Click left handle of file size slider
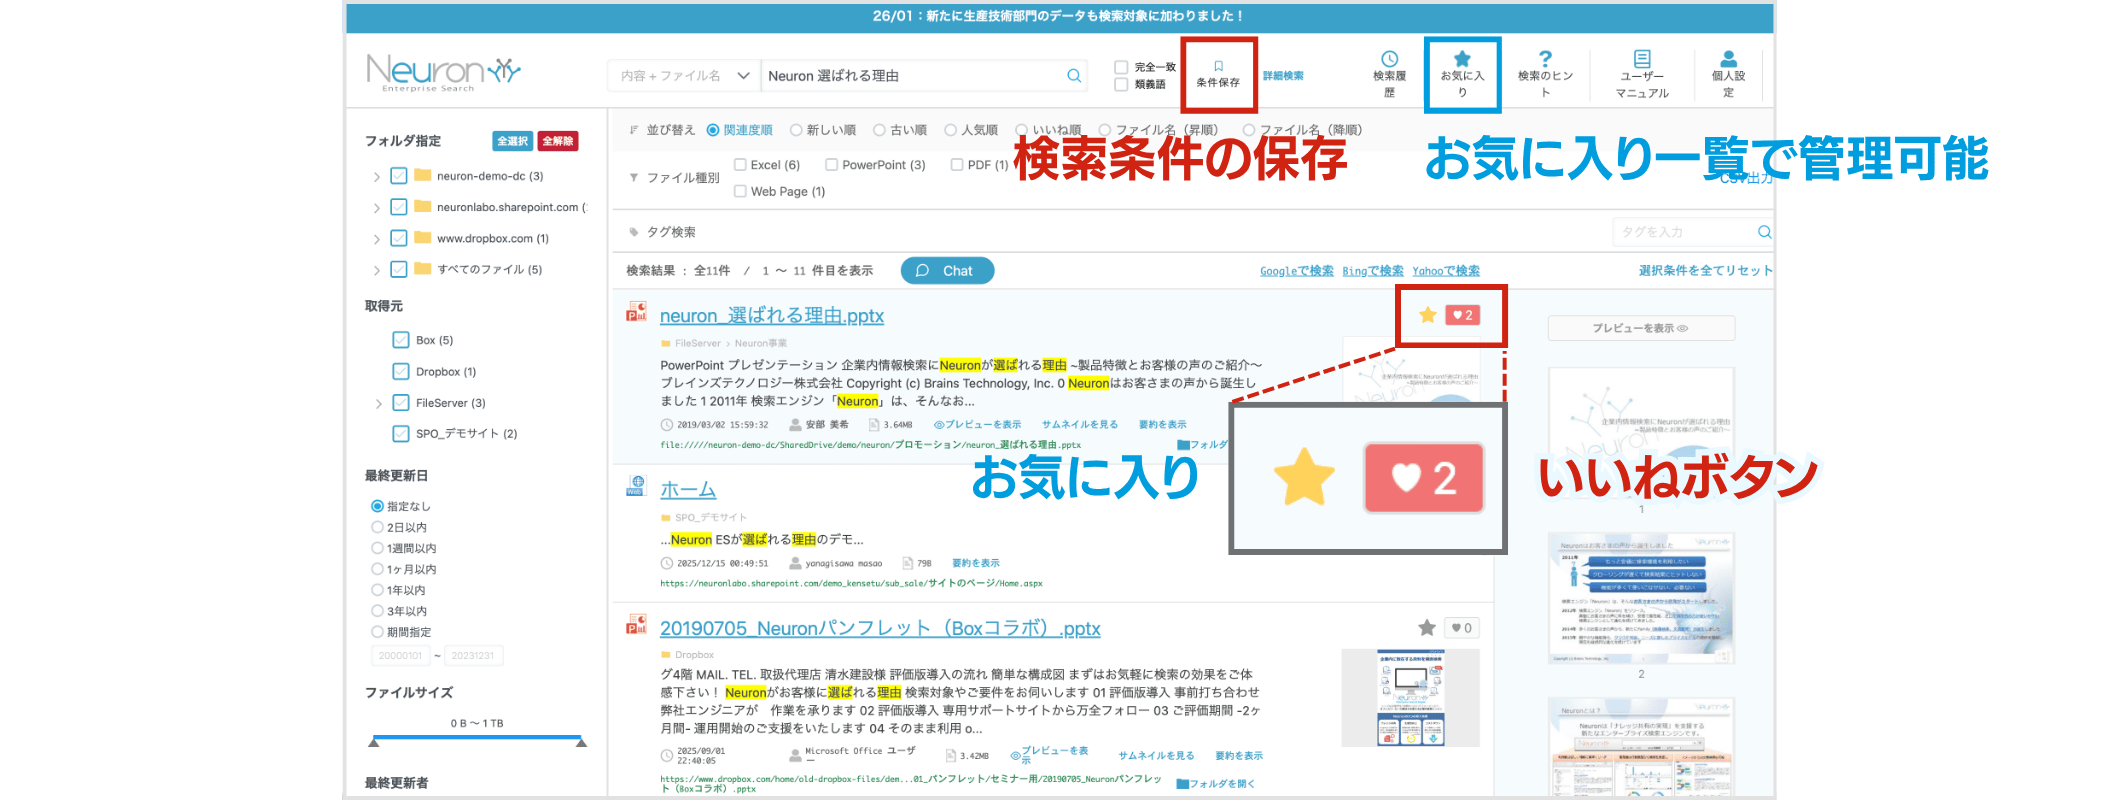Image resolution: width=2120 pixels, height=800 pixels. (374, 742)
